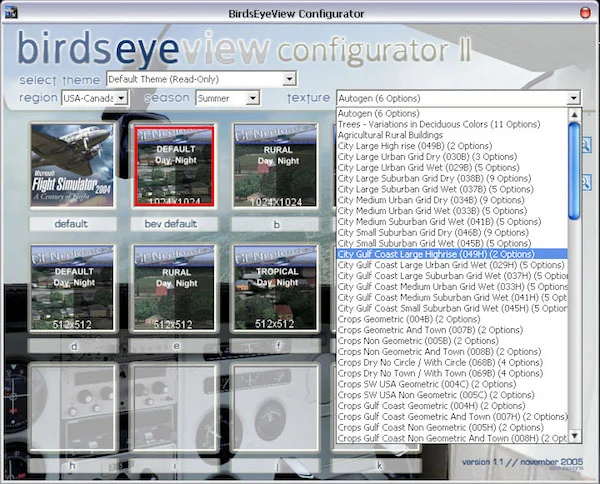Choose City Small Suburban Grid Wet (045B)
This screenshot has width=600, height=484.
coord(452,243)
